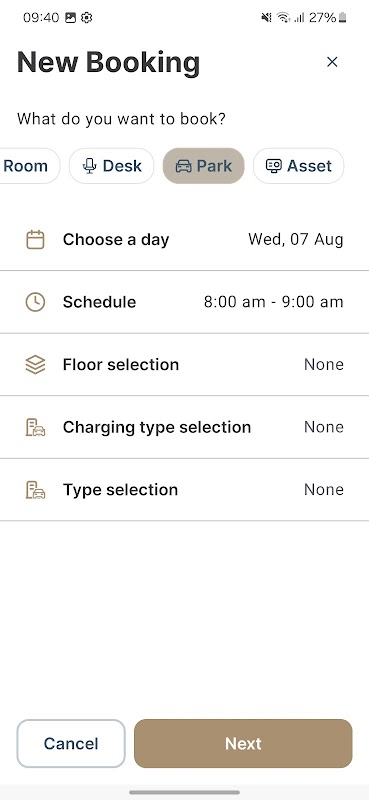Tap the calendar icon beside Choose a day
The image size is (369, 800).
pyautogui.click(x=35, y=239)
